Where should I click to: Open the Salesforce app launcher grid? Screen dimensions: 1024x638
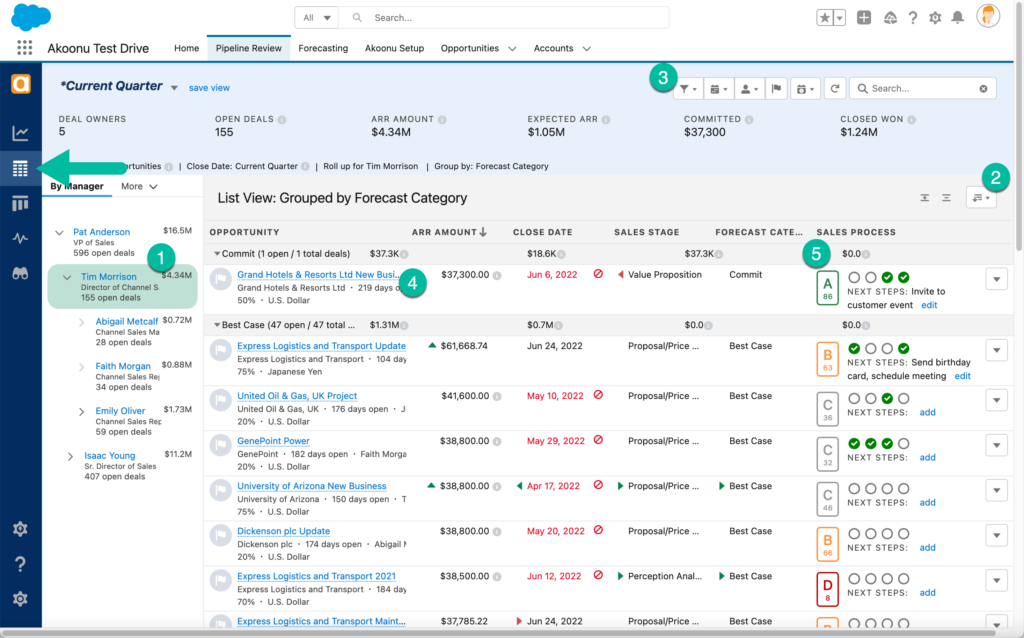[24, 48]
